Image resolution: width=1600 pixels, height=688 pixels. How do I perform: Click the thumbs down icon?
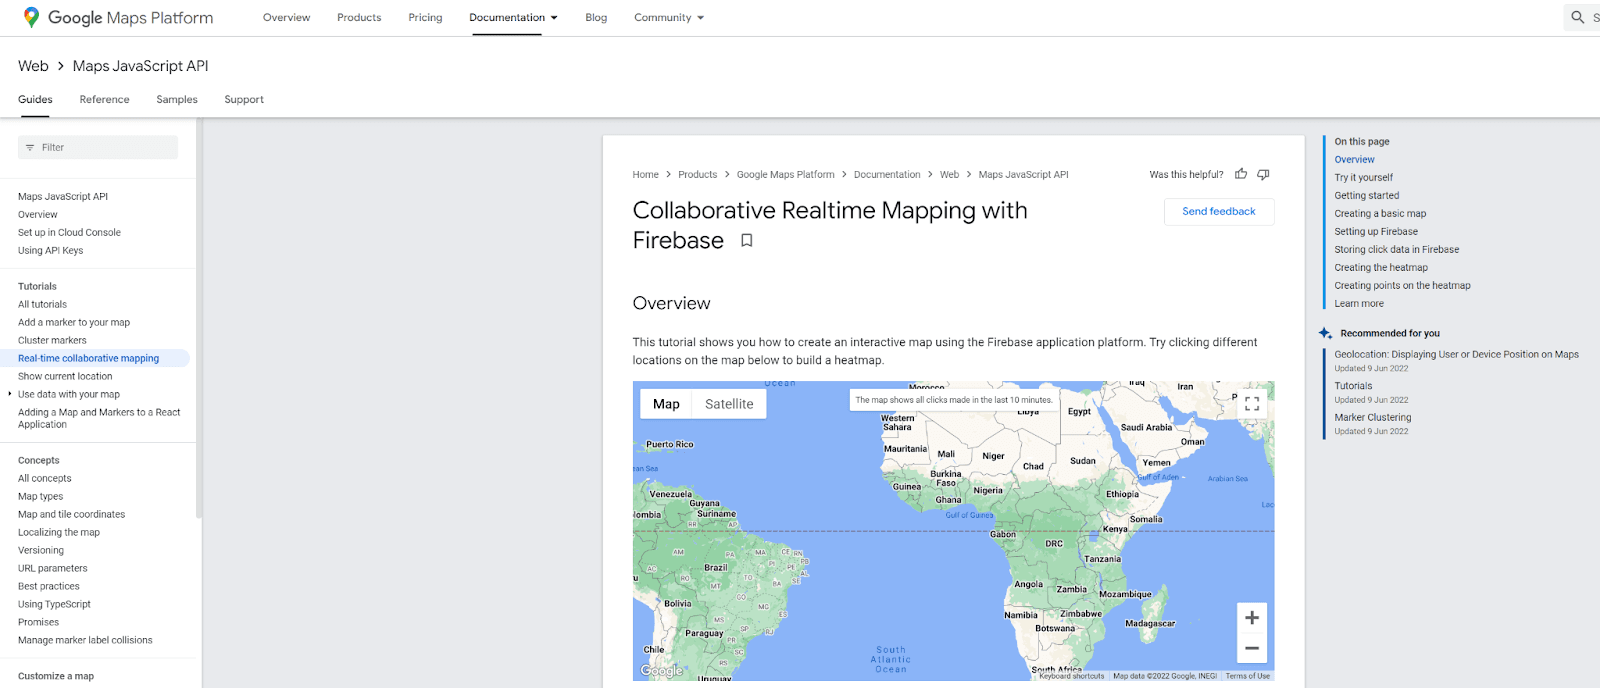point(1263,174)
